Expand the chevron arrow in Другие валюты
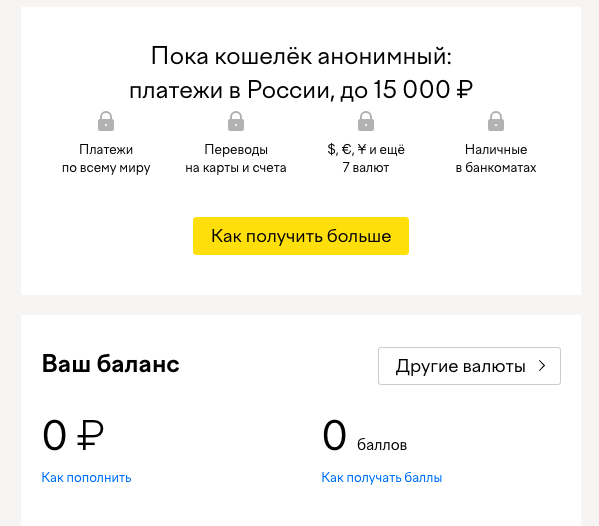Image resolution: width=599 pixels, height=526 pixels. click(x=542, y=366)
